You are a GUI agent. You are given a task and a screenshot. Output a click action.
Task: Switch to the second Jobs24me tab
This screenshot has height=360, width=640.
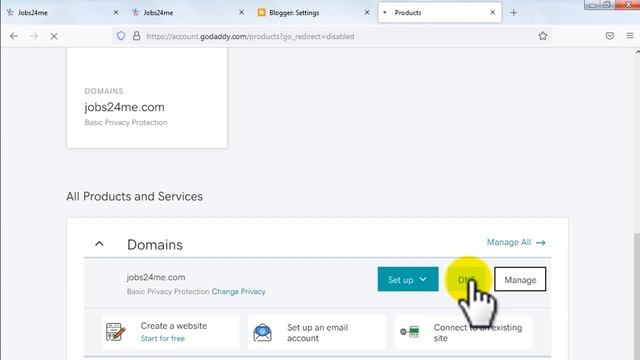(x=189, y=13)
